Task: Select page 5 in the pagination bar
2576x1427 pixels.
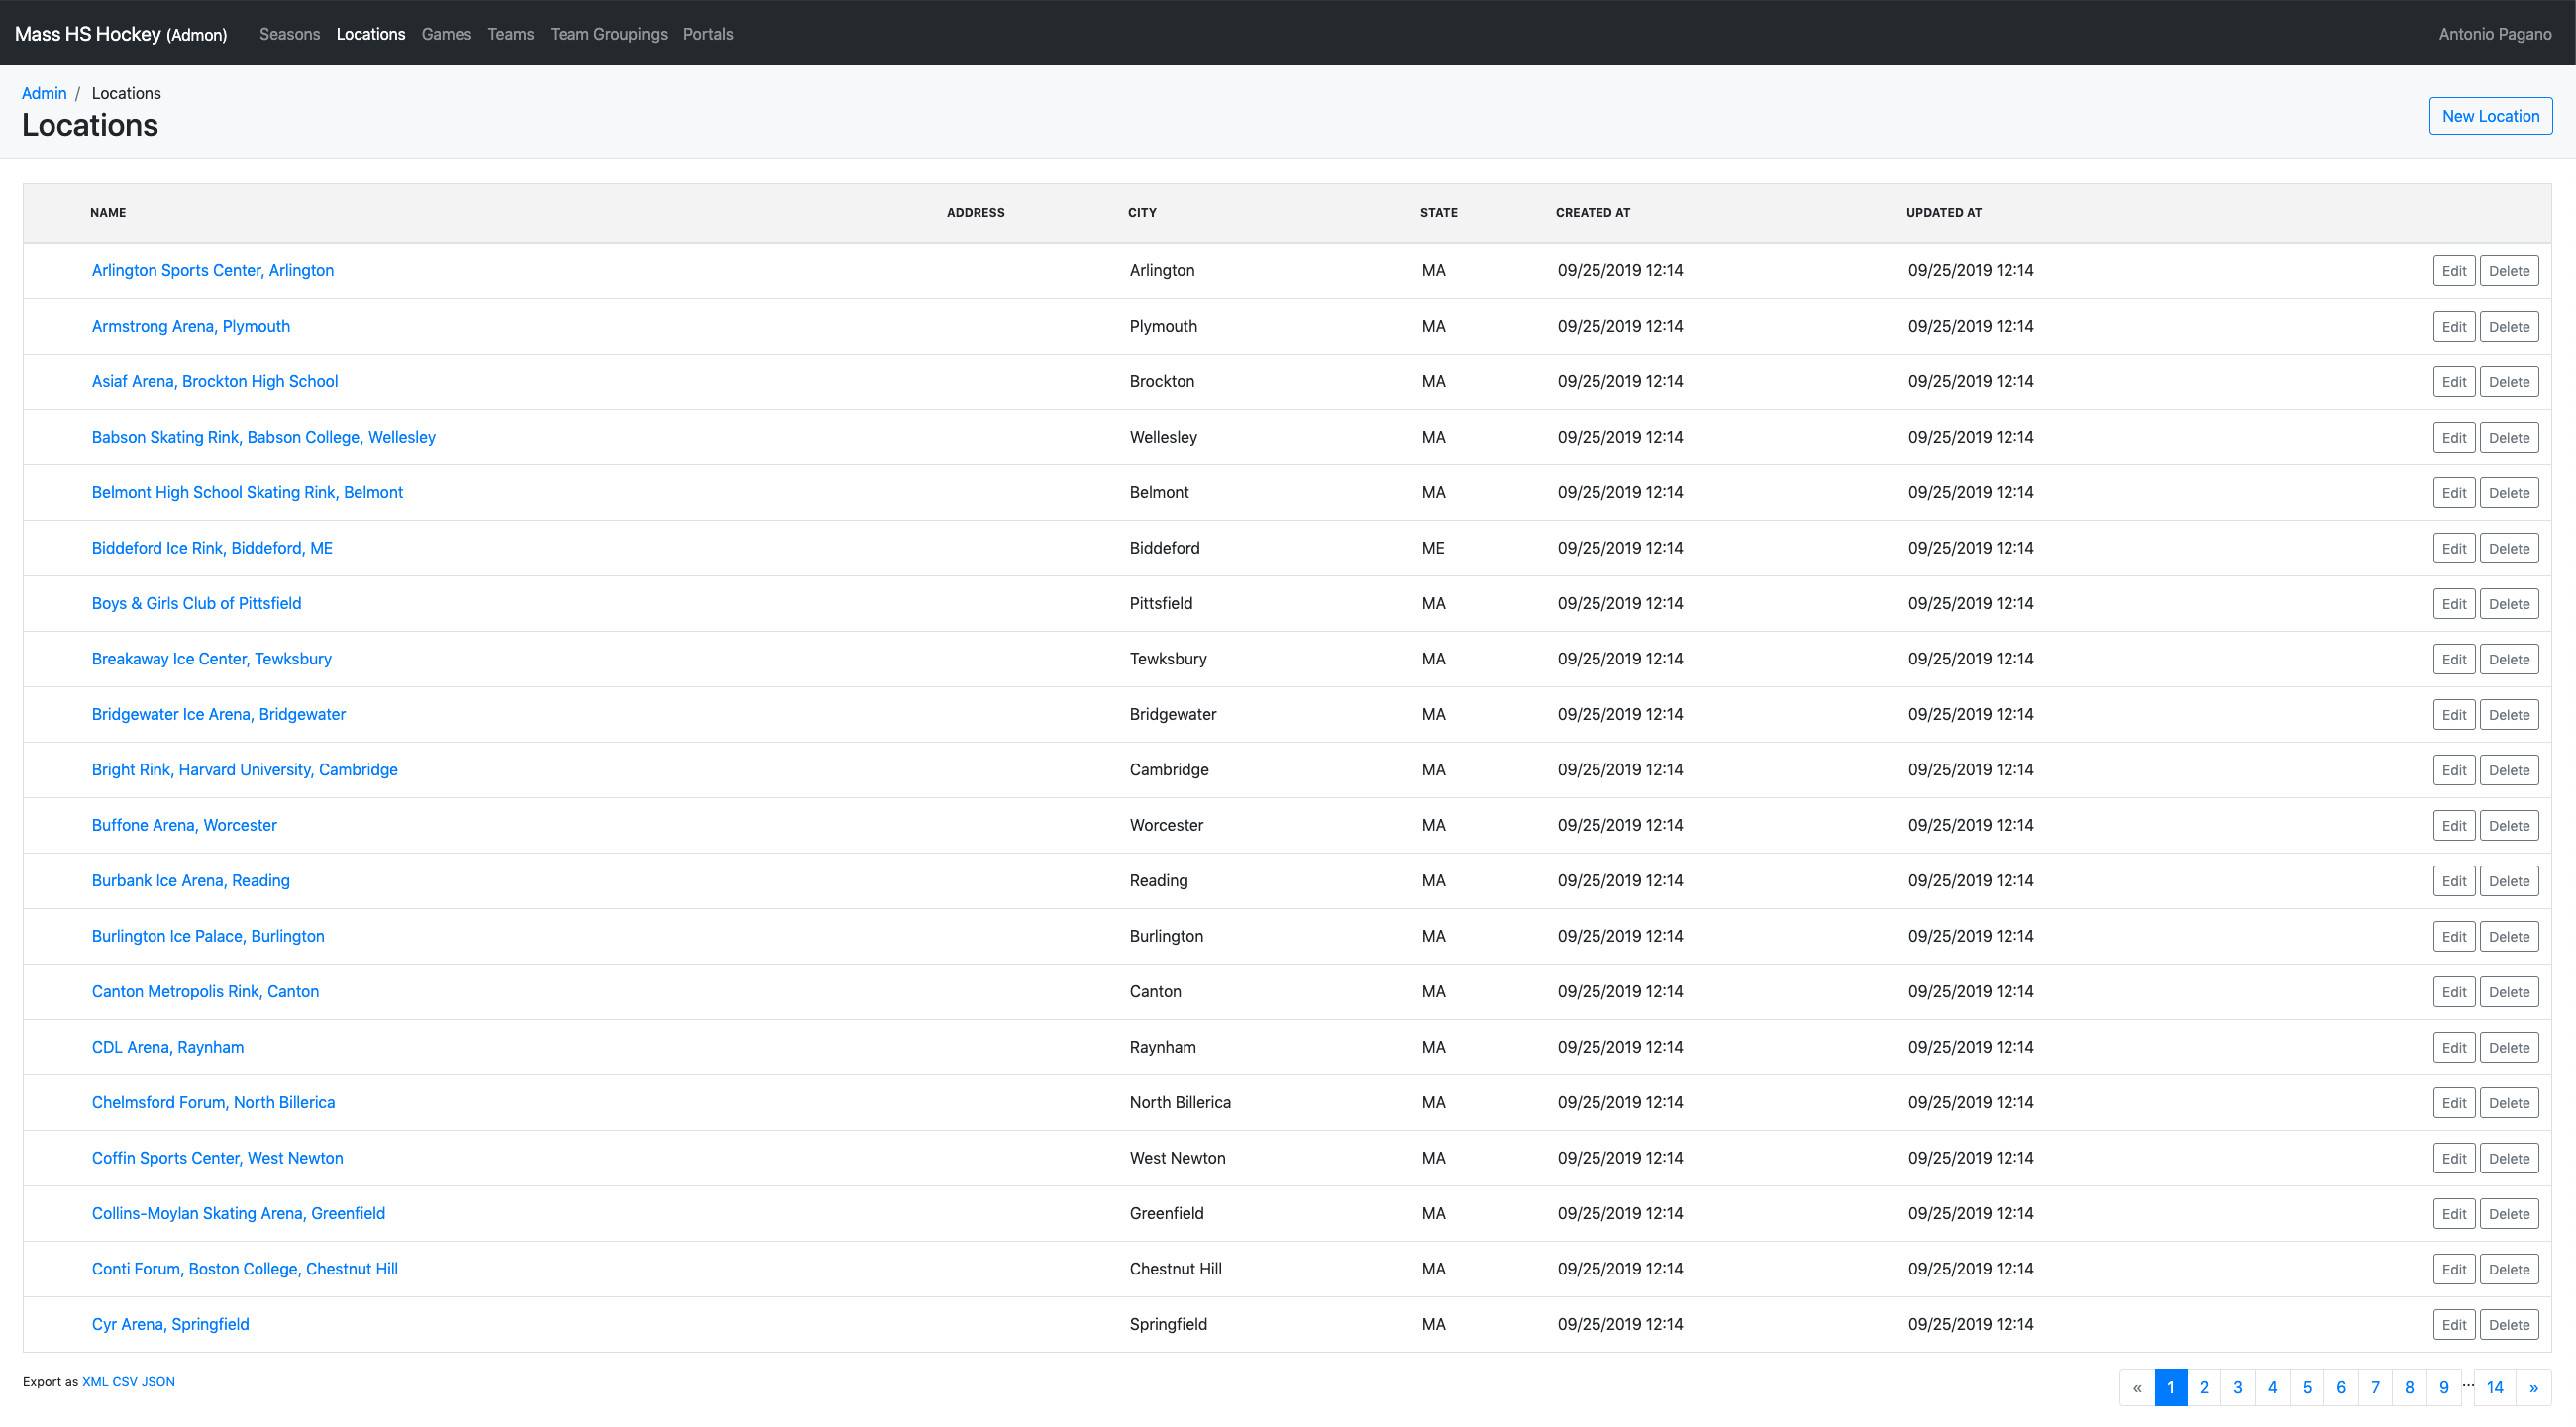Action: click(2306, 1387)
